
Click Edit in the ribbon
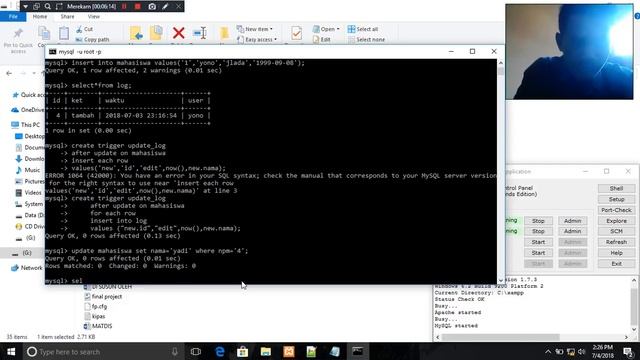(322, 40)
